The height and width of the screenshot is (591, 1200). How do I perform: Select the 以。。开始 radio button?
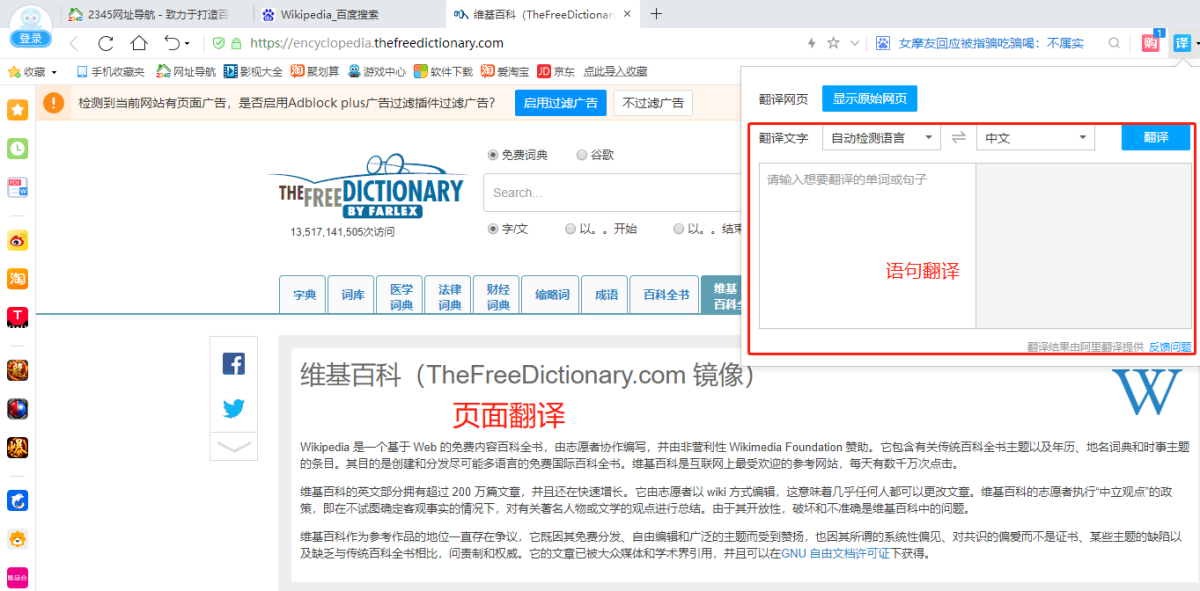571,228
